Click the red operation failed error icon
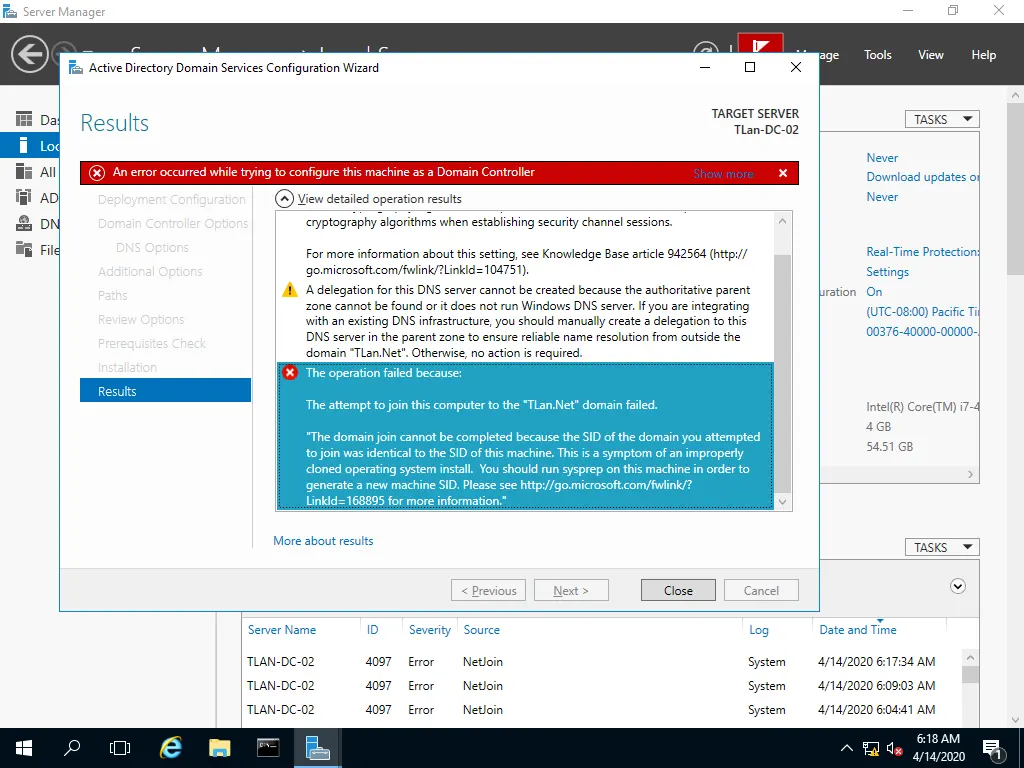Image resolution: width=1024 pixels, height=768 pixels. coord(290,373)
